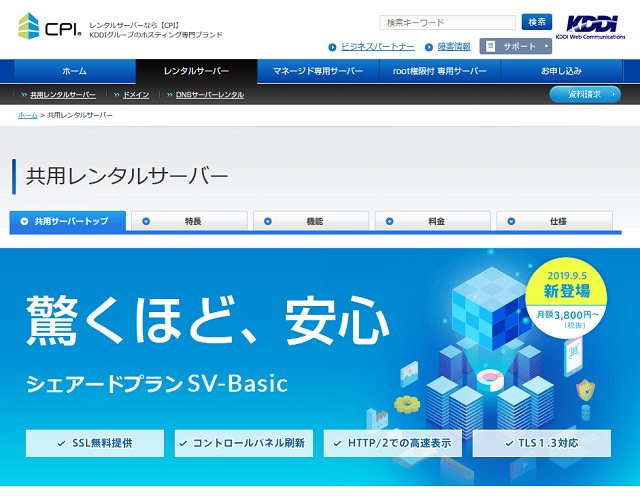This screenshot has width=640, height=497.
Task: Open マネージド専用サーバー navigation item
Action: point(318,71)
